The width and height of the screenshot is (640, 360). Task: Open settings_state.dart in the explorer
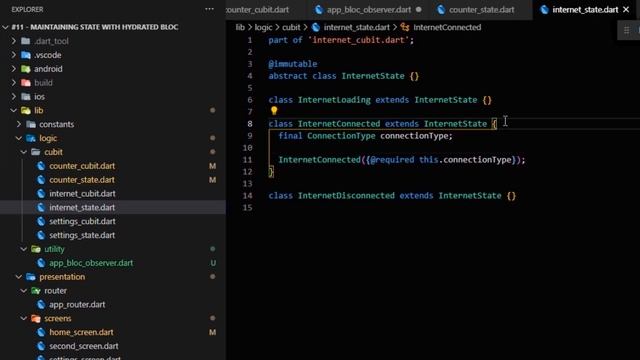click(82, 236)
